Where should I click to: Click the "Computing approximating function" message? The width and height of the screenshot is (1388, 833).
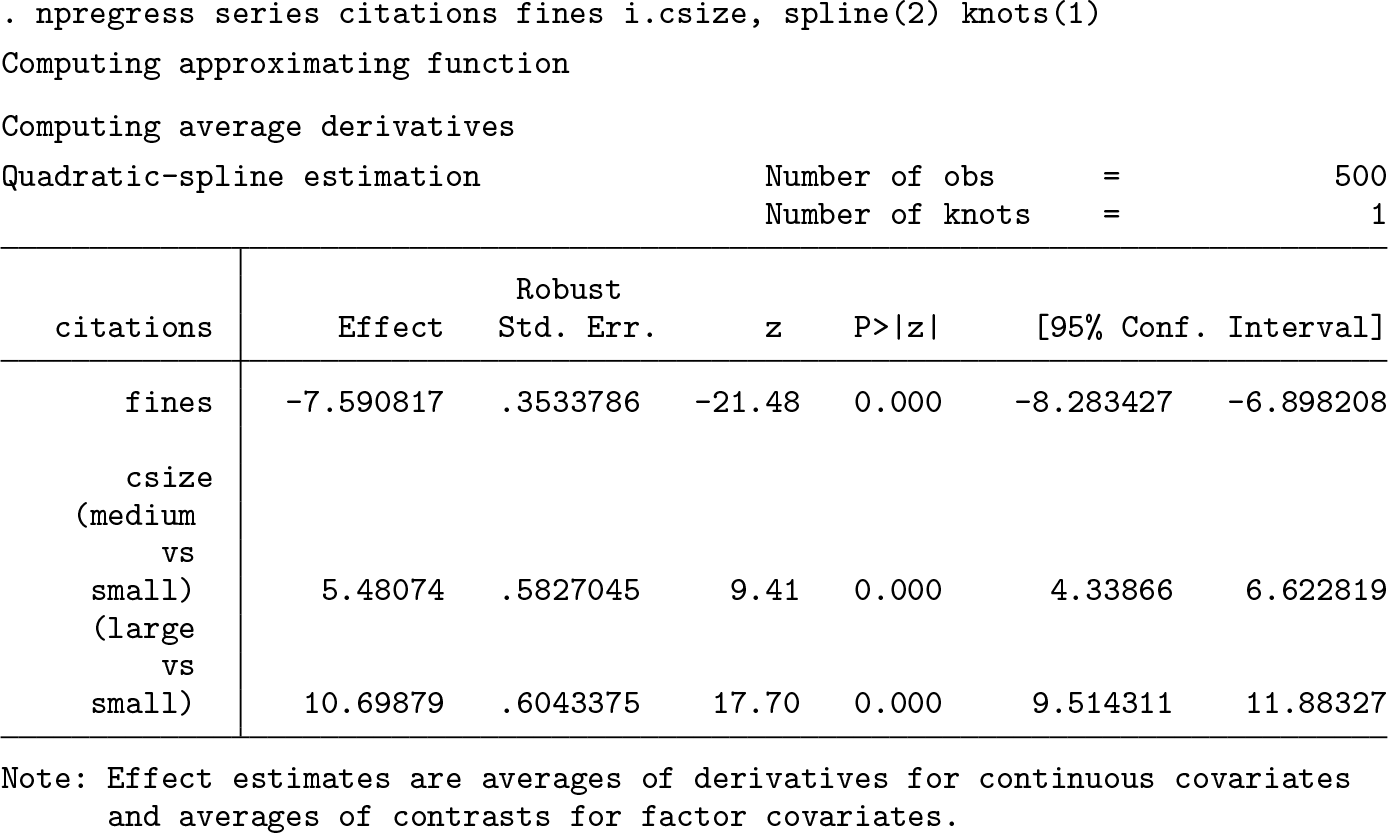point(285,64)
